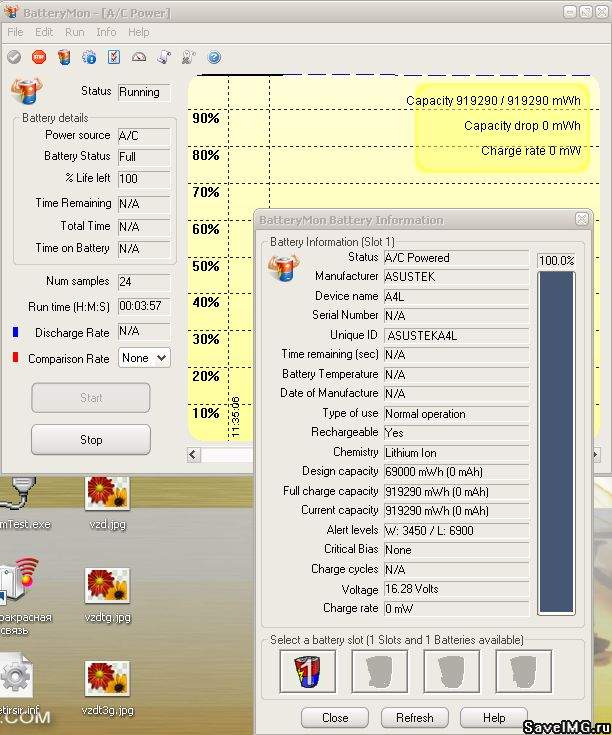Open the Test.exe desktop icon

tap(21, 503)
